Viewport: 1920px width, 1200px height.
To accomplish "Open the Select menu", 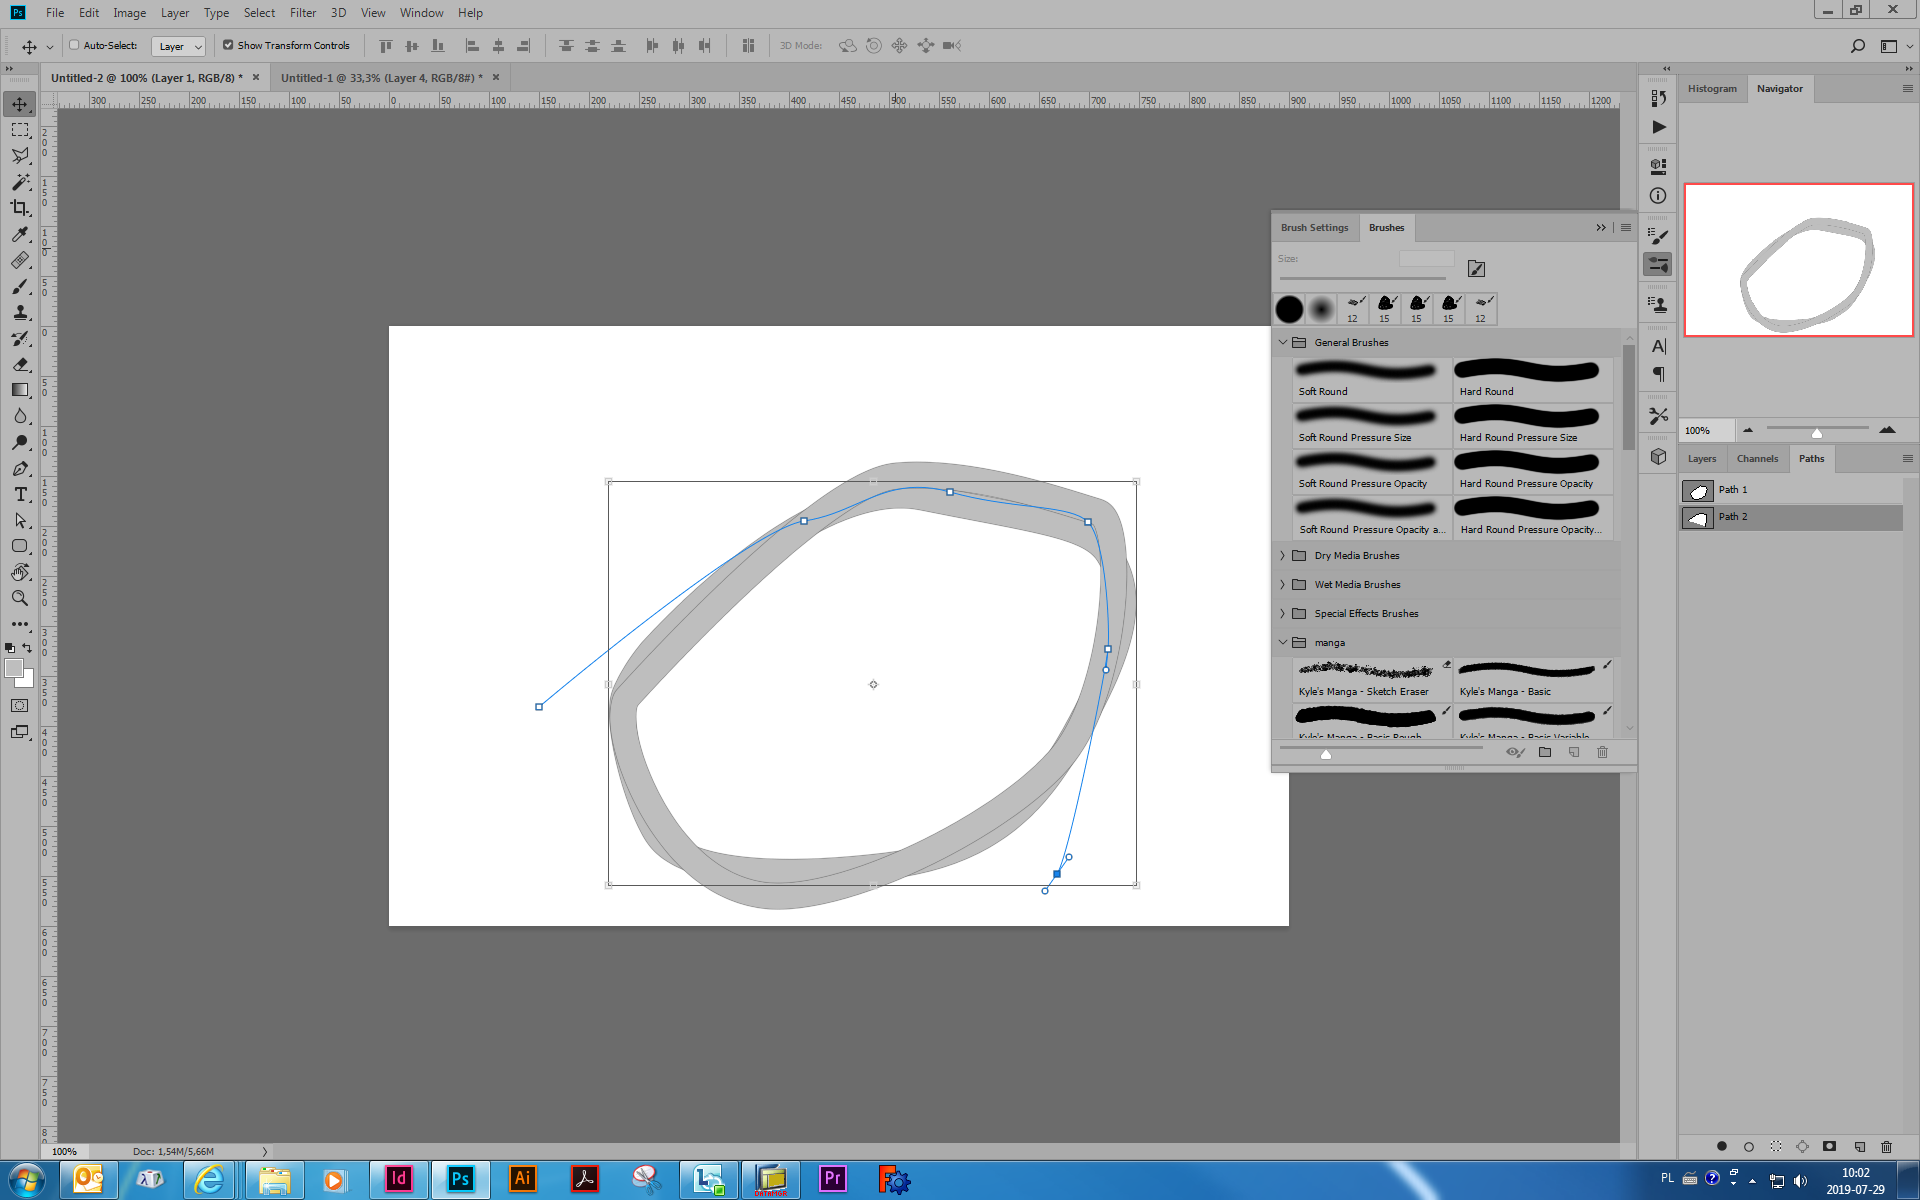I will coord(259,13).
